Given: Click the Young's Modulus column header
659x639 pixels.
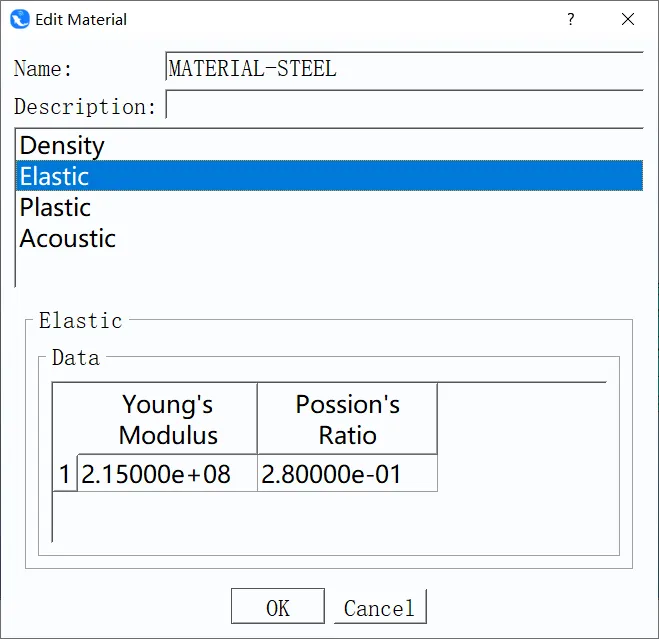Looking at the screenshot, I should [167, 419].
